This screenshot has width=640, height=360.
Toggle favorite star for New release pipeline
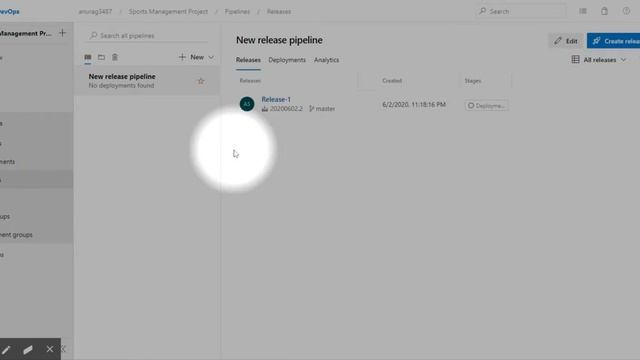pos(200,81)
